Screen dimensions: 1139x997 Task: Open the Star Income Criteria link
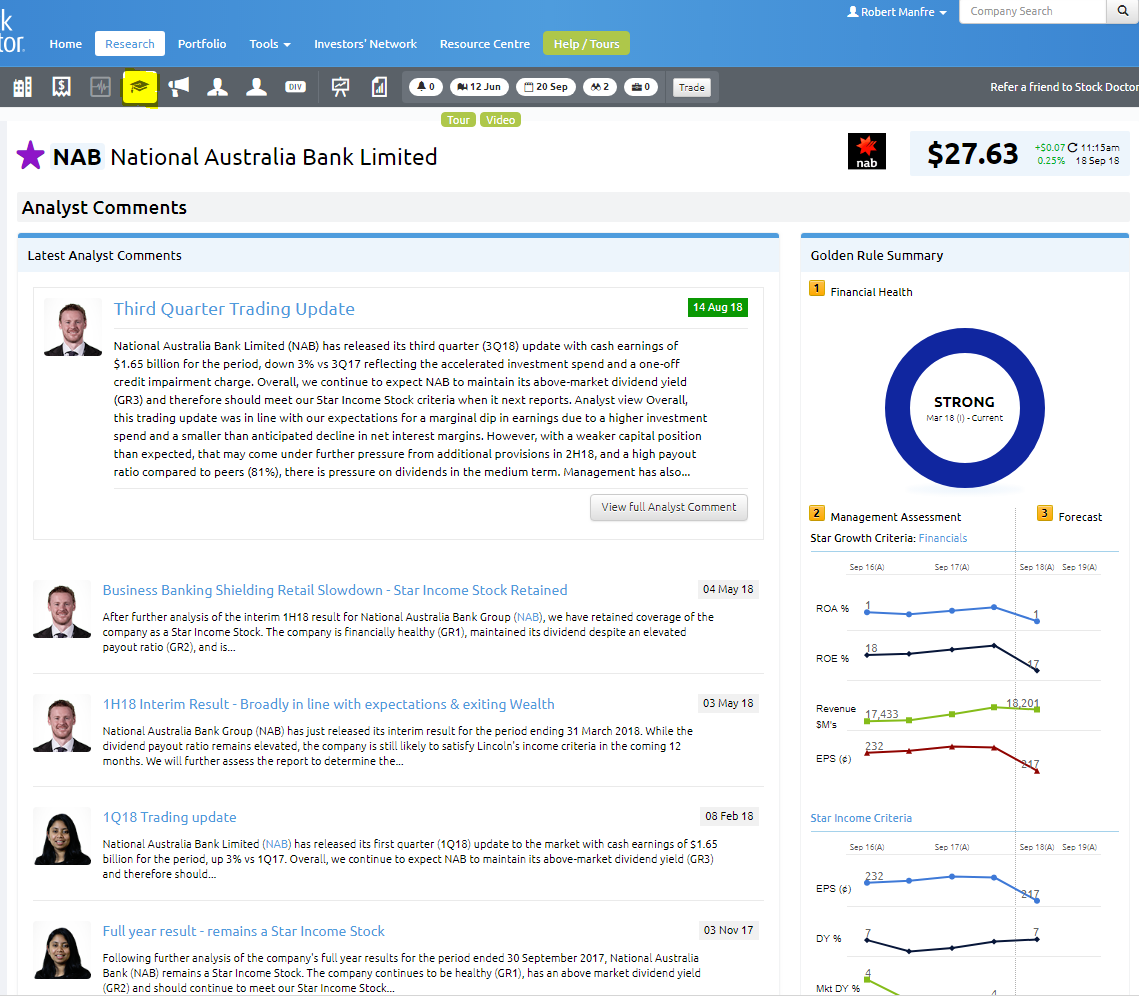click(861, 818)
